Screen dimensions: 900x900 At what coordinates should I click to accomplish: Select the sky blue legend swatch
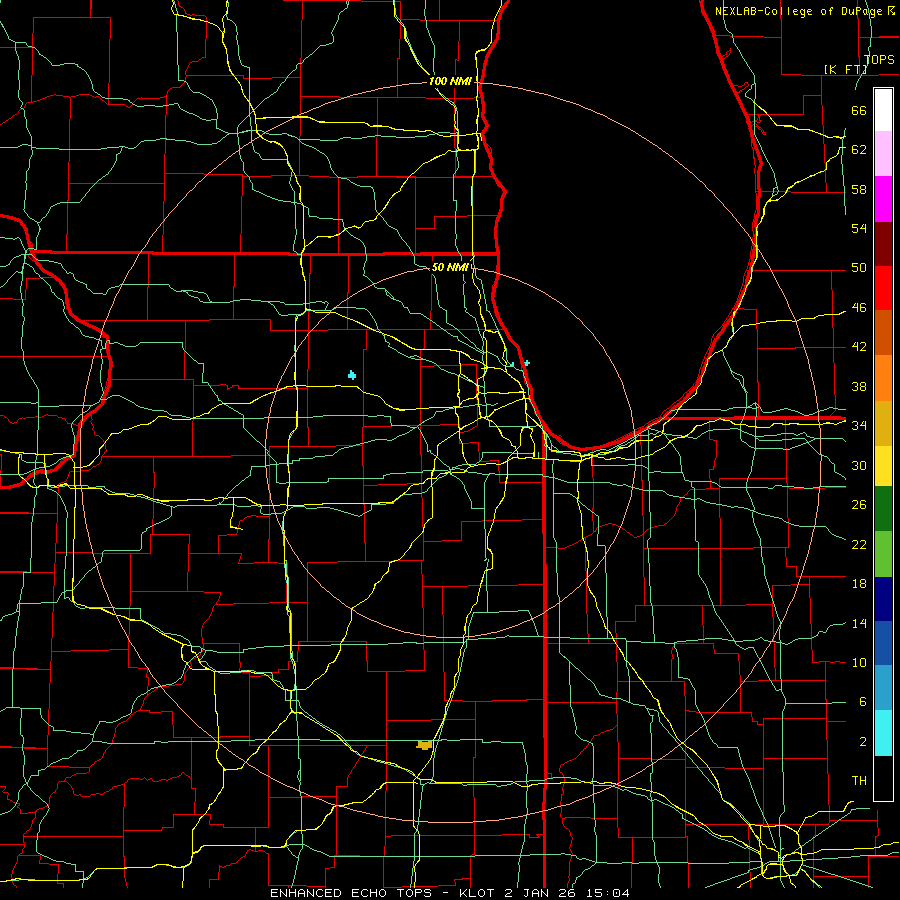point(883,688)
